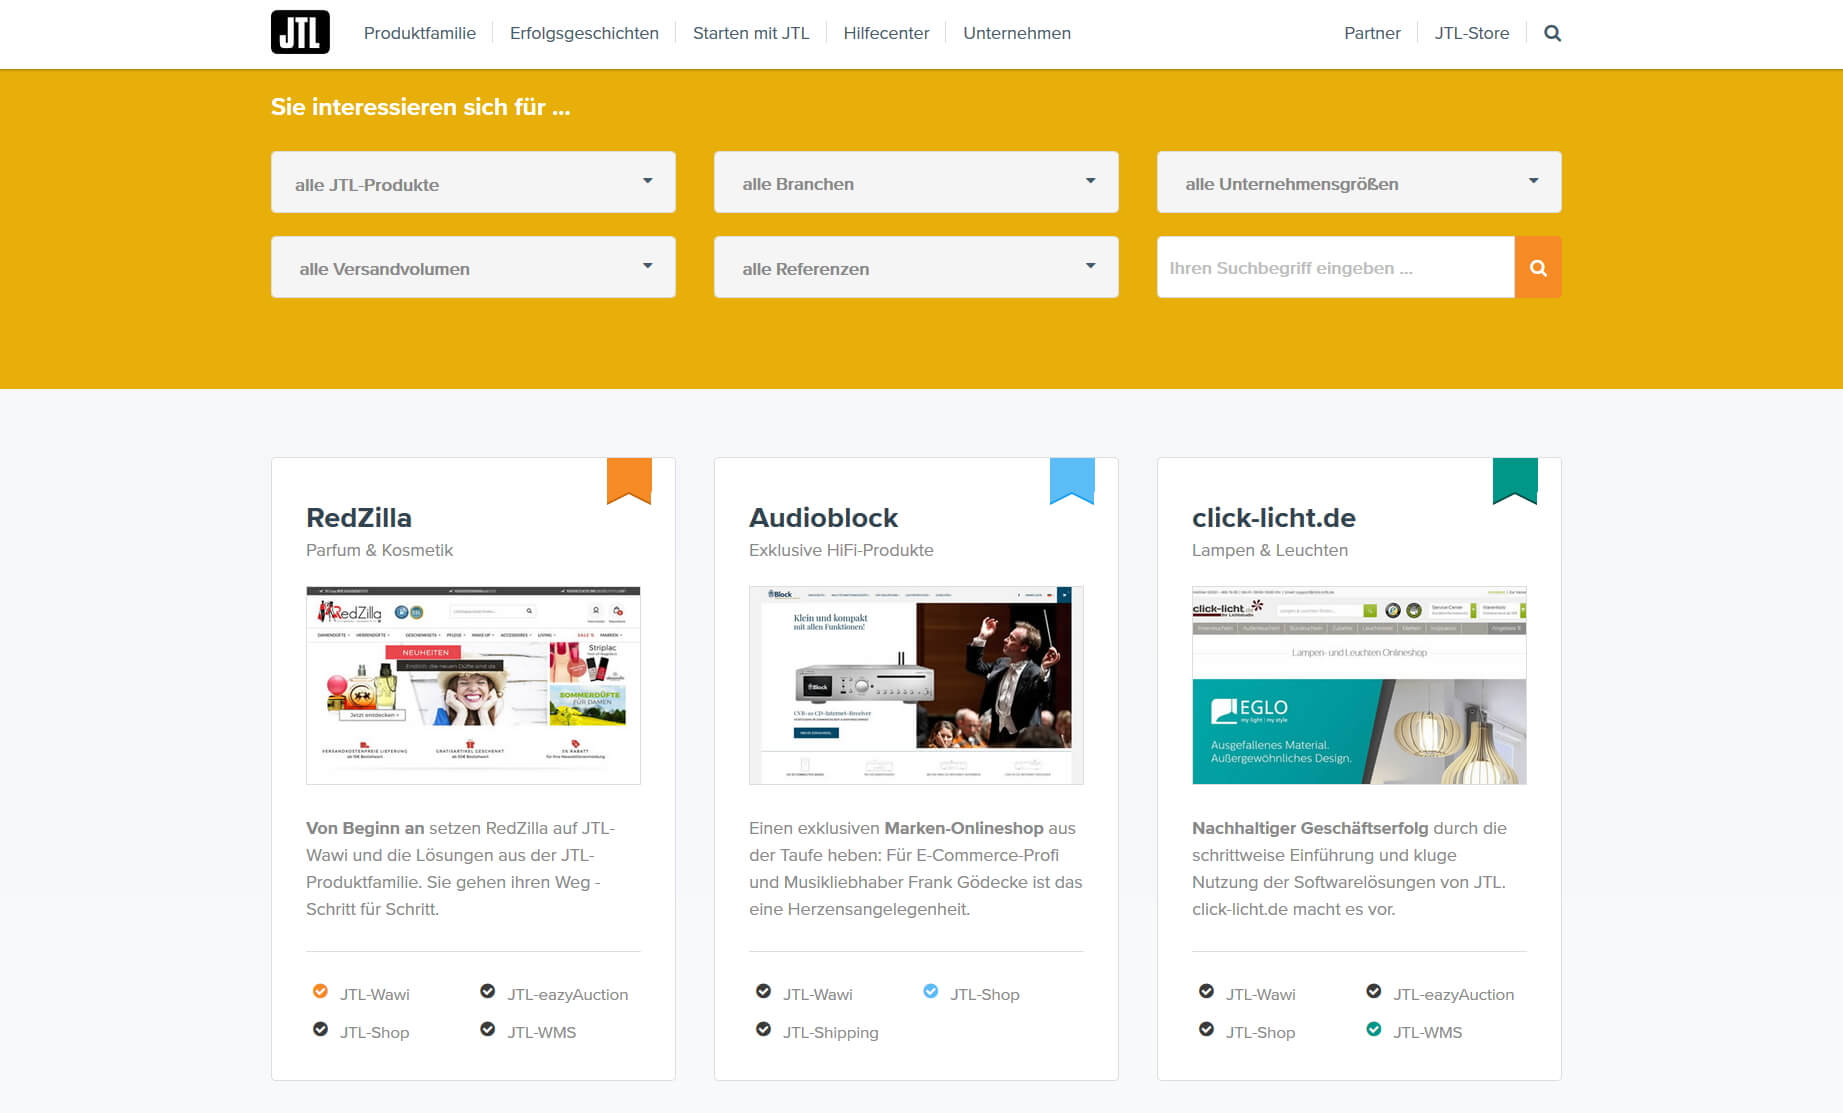1843x1113 pixels.
Task: Click 'Parfum & Kosmetik' subtitle text
Action: (x=379, y=550)
